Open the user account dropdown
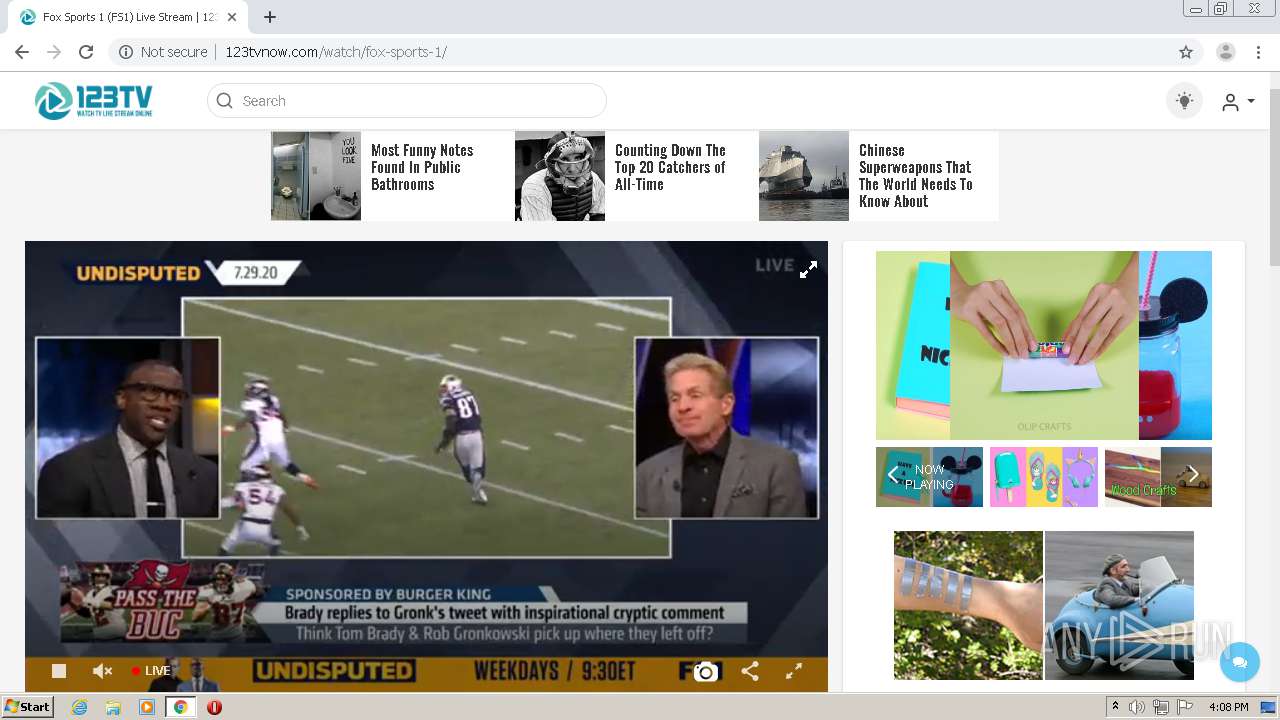 [x=1238, y=101]
